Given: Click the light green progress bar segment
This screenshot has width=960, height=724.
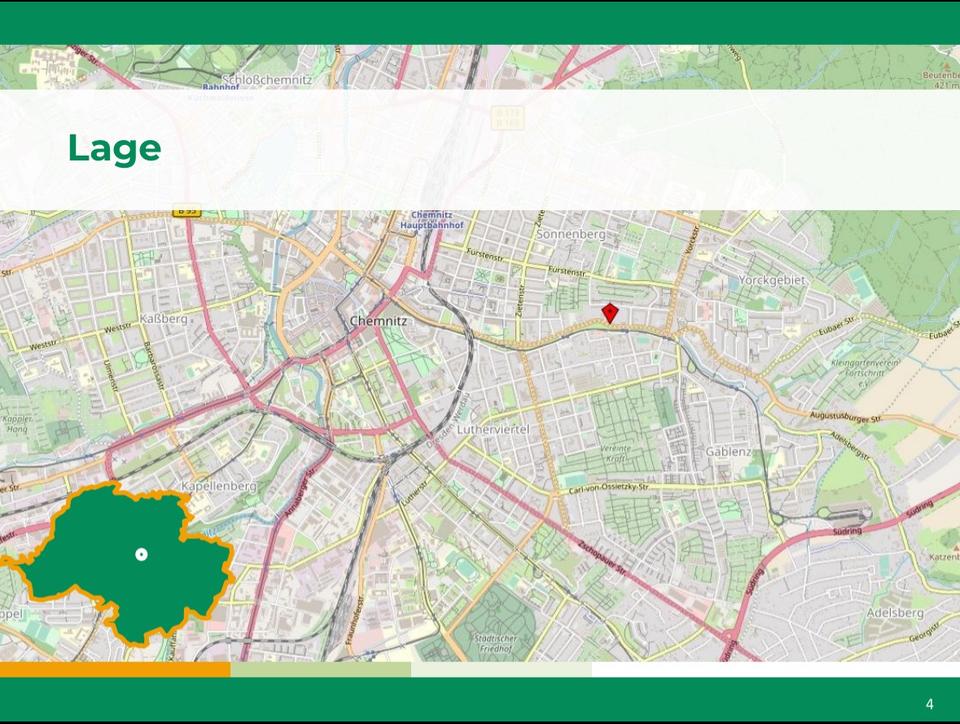Looking at the screenshot, I should click(x=320, y=669).
